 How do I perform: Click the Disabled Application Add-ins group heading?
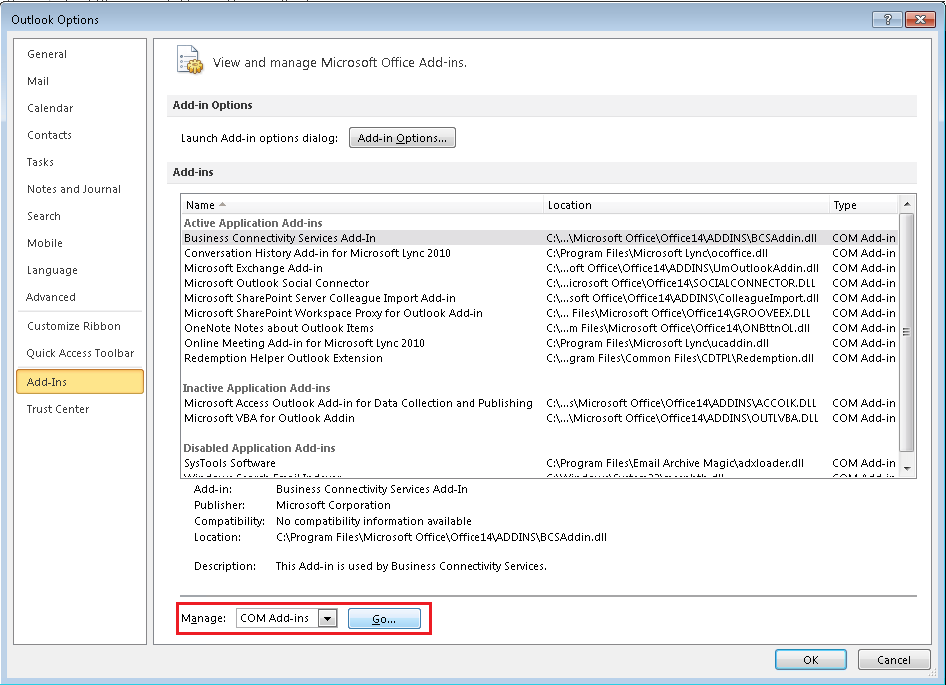pyautogui.click(x=259, y=448)
